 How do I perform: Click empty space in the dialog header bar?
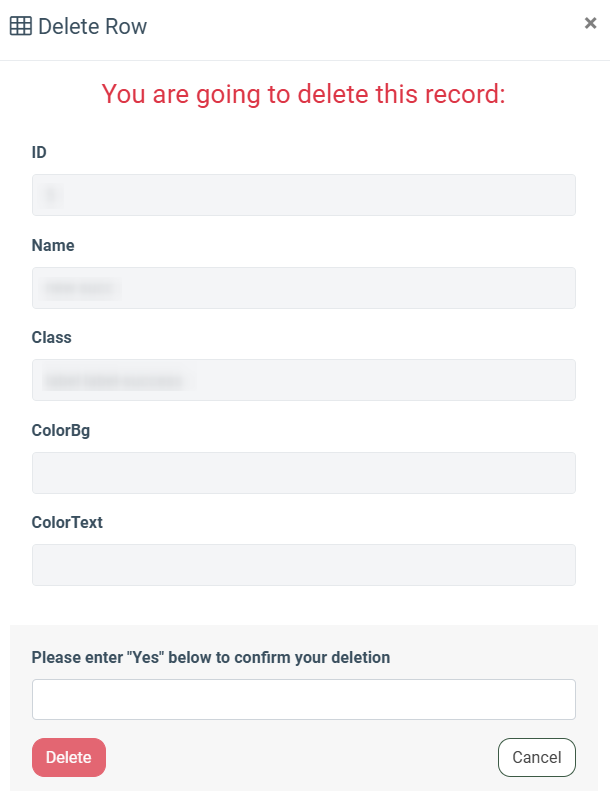pyautogui.click(x=360, y=27)
